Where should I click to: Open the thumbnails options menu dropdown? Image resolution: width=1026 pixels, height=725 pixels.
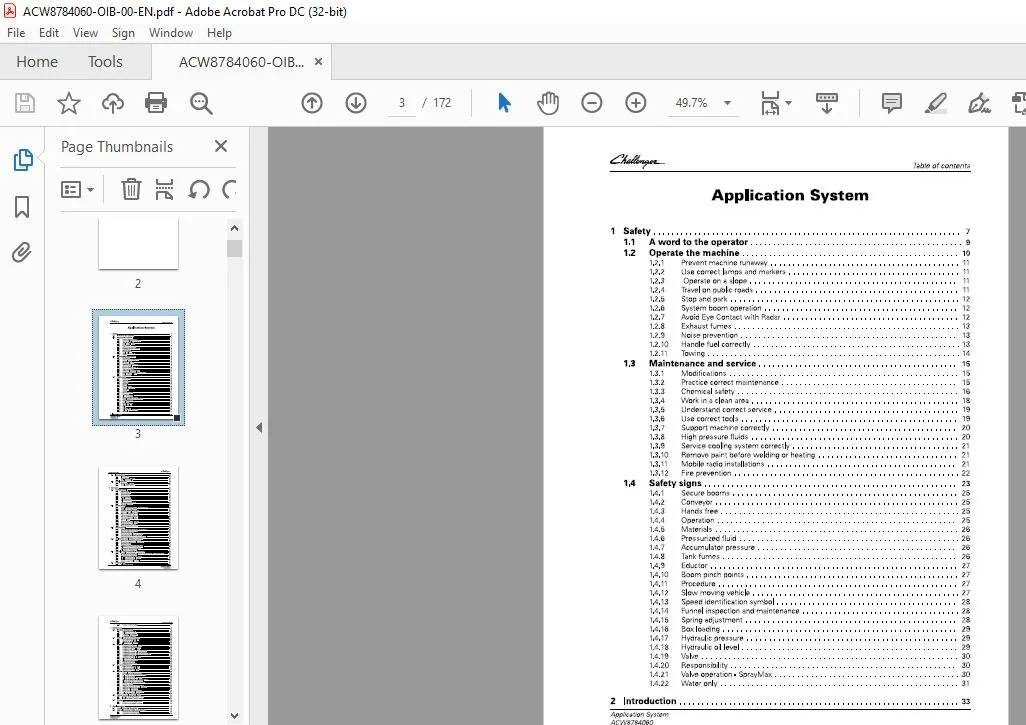click(x=77, y=190)
